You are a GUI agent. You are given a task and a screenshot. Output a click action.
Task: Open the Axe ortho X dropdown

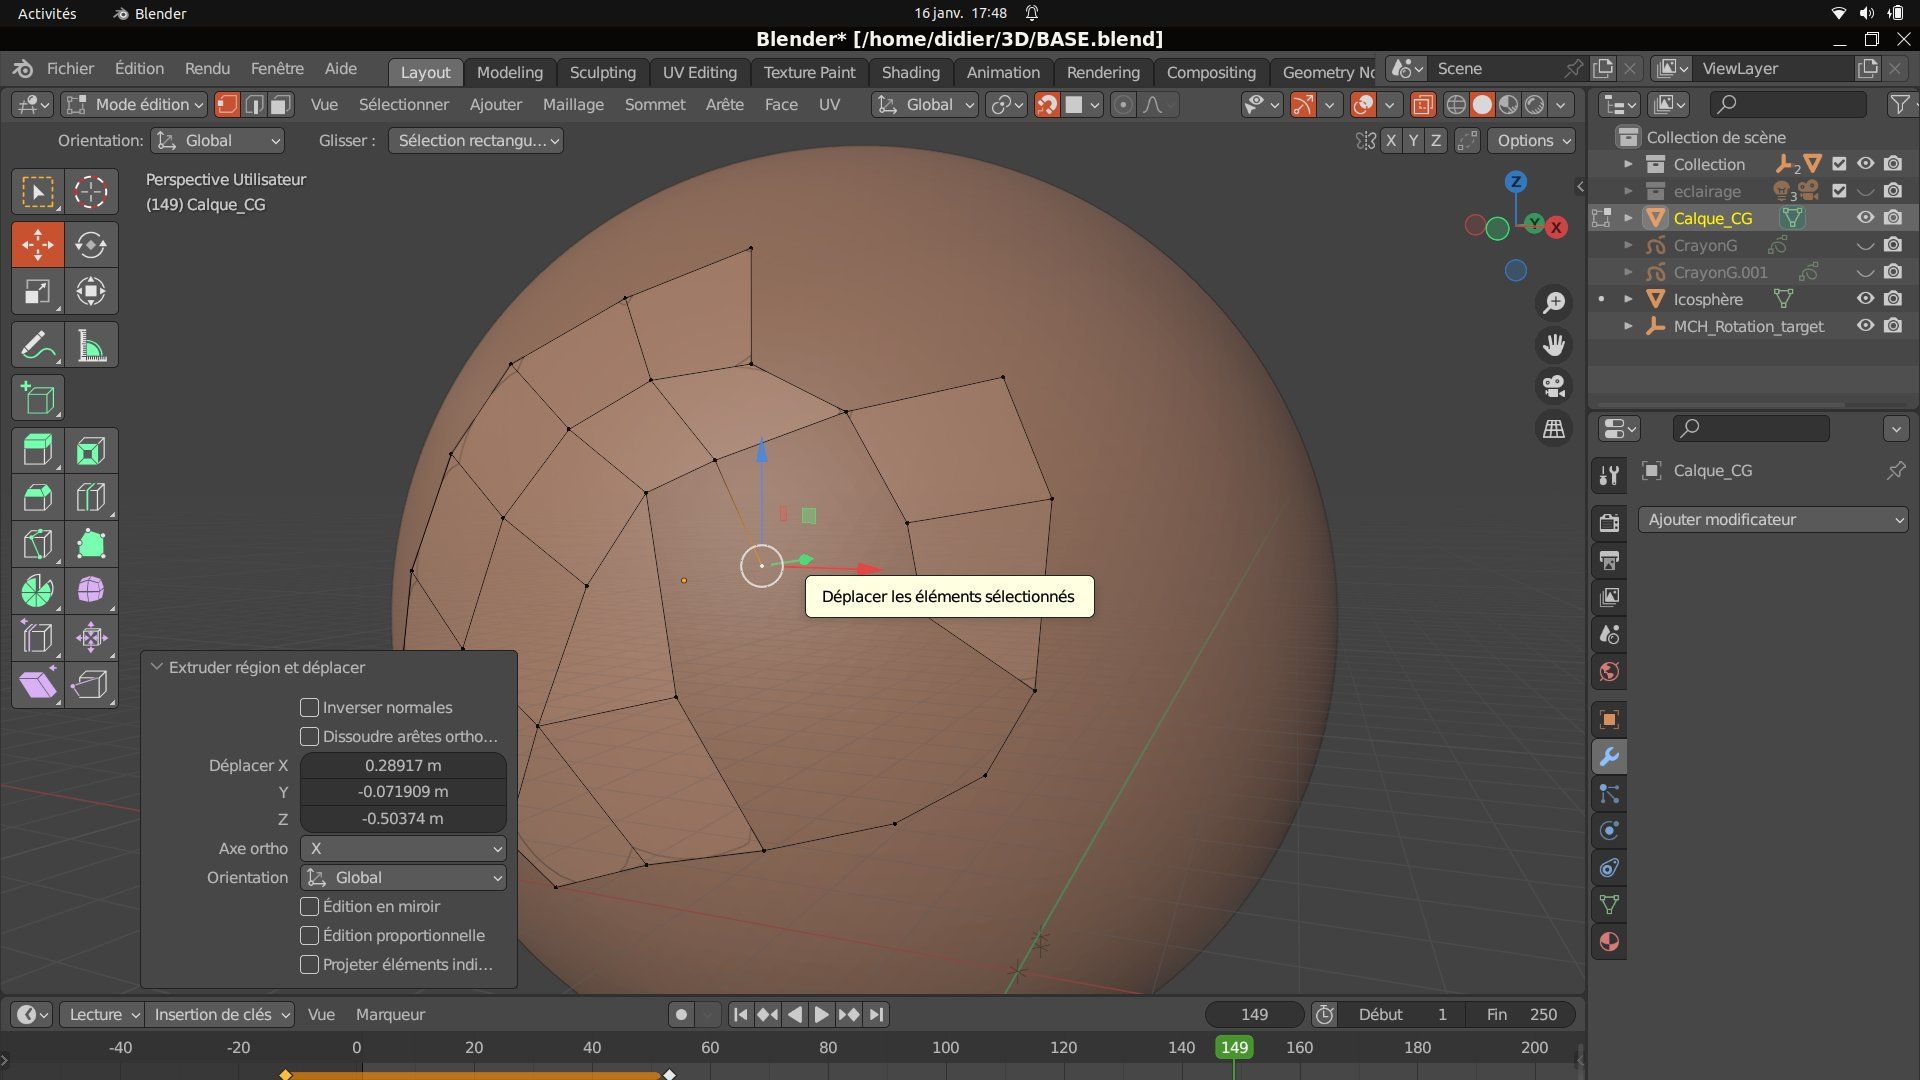[x=403, y=848]
